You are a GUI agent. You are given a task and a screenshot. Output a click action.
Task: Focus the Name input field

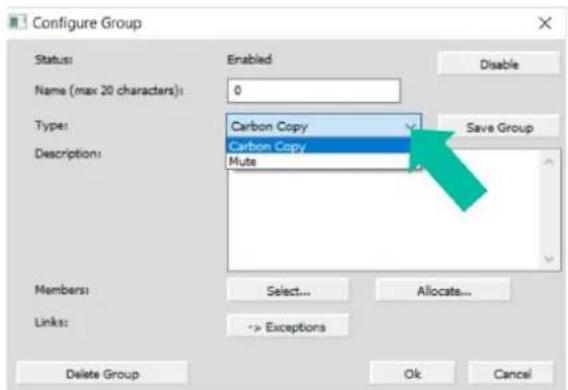314,91
